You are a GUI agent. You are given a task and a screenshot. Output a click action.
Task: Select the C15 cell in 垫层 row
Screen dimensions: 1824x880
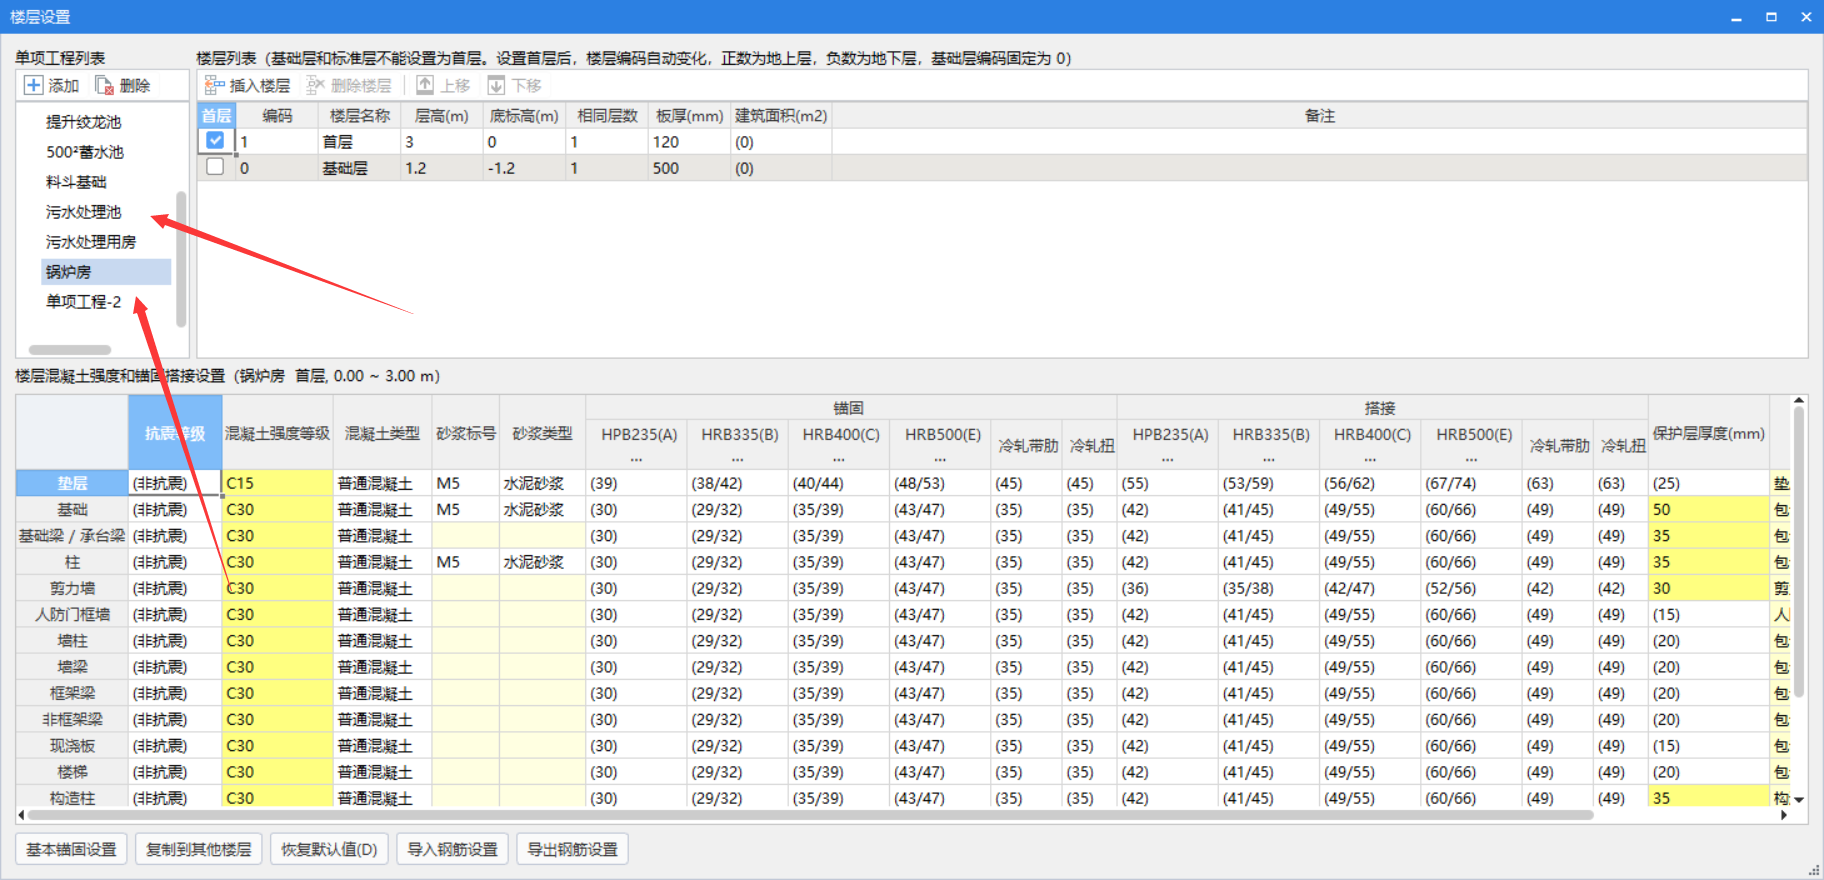tap(277, 483)
